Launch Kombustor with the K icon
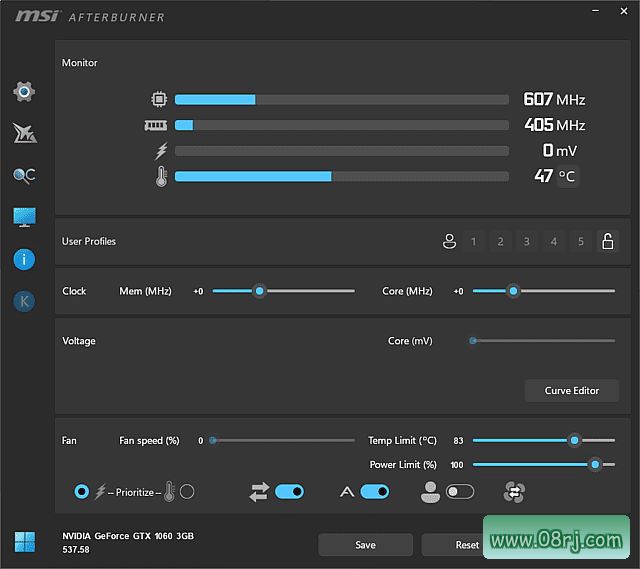The height and width of the screenshot is (569, 640). point(24,301)
